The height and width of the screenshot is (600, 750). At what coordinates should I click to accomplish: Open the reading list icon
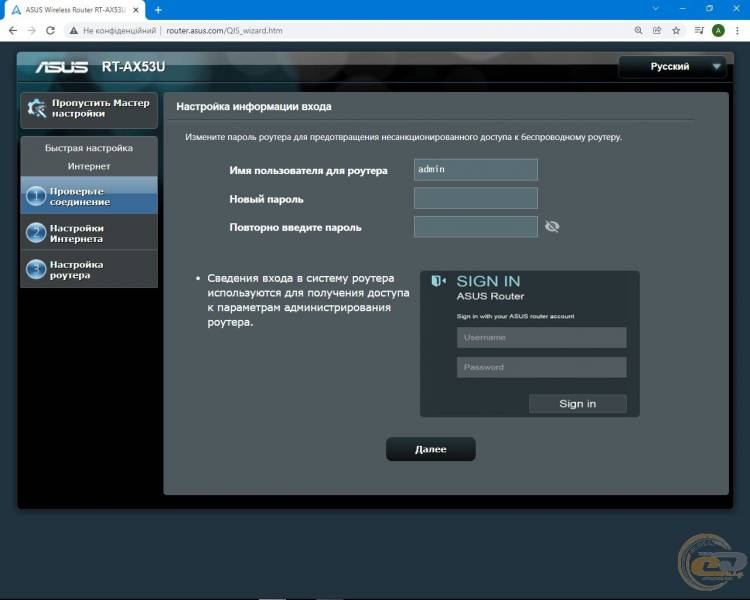pyautogui.click(x=699, y=31)
